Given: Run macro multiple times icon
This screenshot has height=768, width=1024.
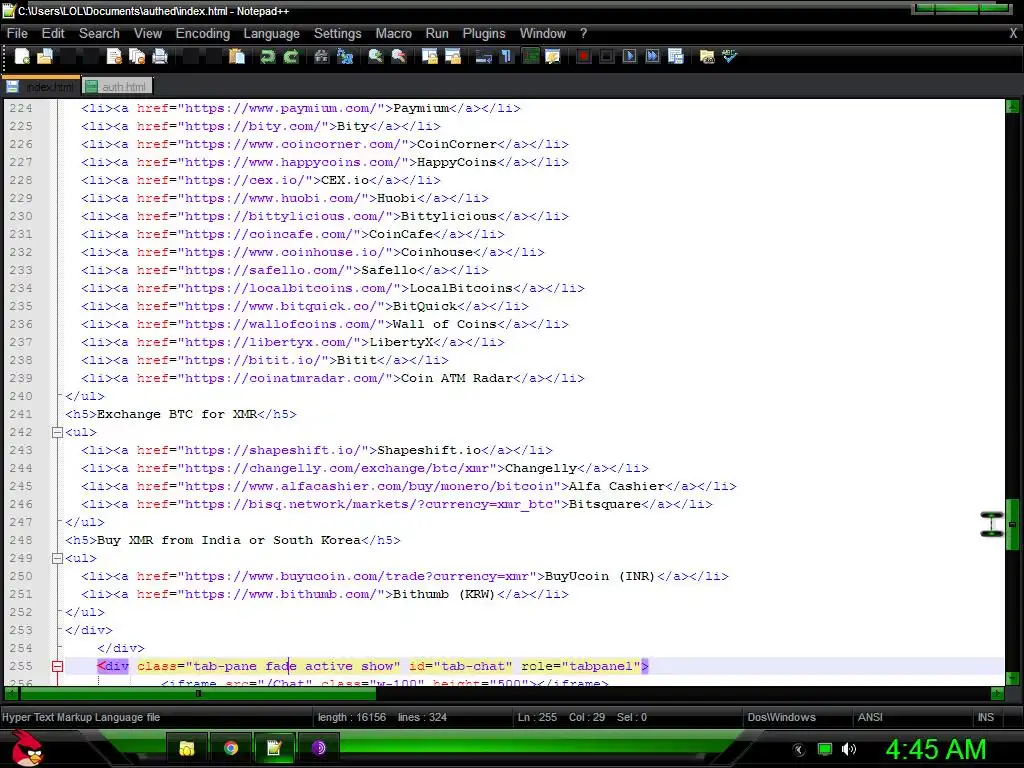Looking at the screenshot, I should (652, 57).
